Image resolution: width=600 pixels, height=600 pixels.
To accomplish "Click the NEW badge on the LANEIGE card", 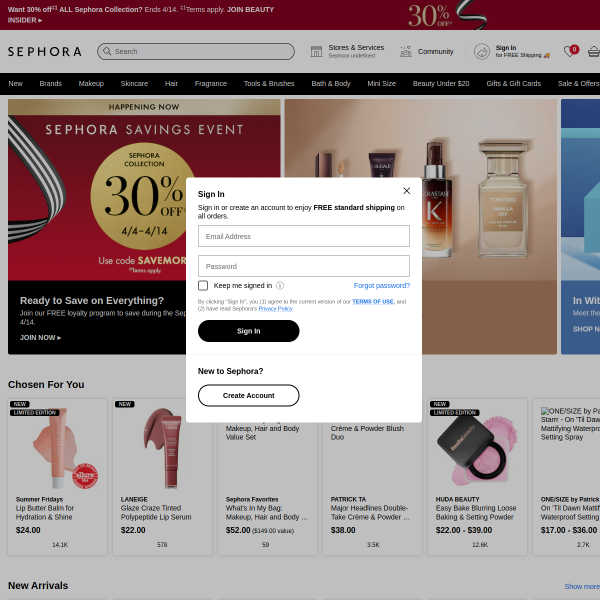I will (x=125, y=404).
